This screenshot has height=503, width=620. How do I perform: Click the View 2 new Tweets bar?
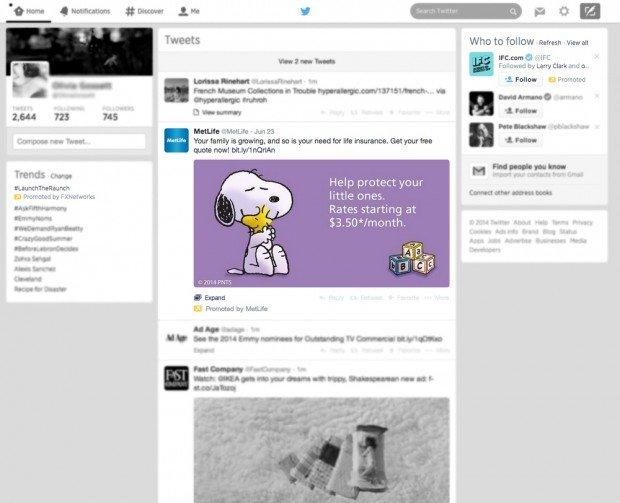307,61
